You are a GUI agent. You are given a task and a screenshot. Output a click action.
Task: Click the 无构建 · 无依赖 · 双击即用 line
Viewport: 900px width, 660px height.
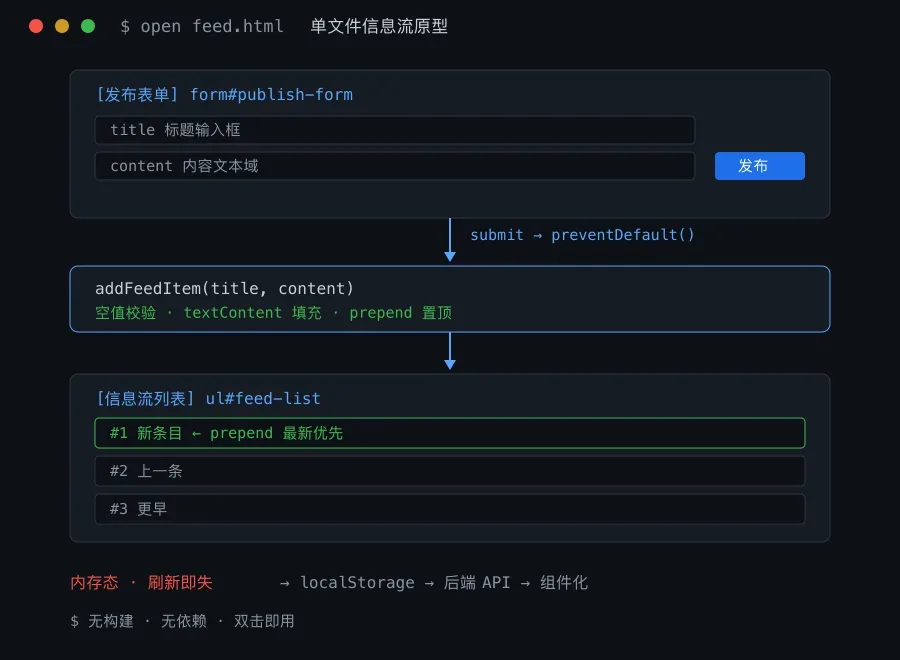click(x=191, y=621)
